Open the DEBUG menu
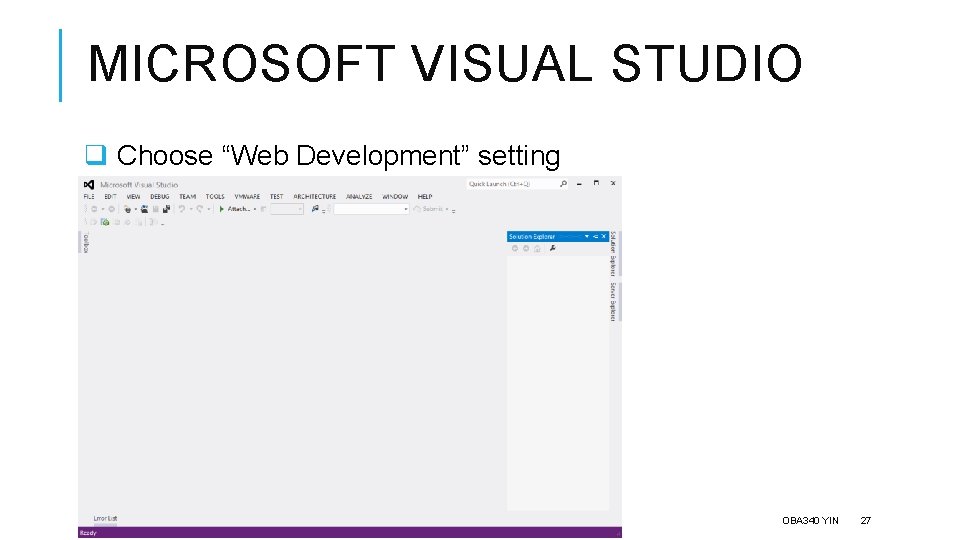This screenshot has height=540, width=960. [x=160, y=197]
